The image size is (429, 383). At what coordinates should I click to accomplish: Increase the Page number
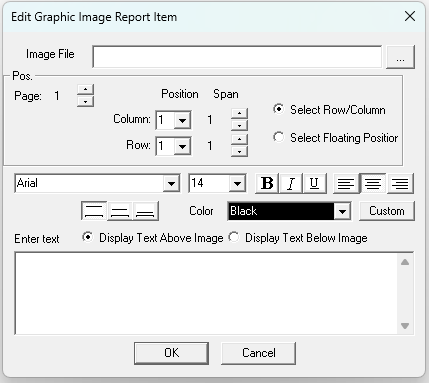click(x=85, y=89)
